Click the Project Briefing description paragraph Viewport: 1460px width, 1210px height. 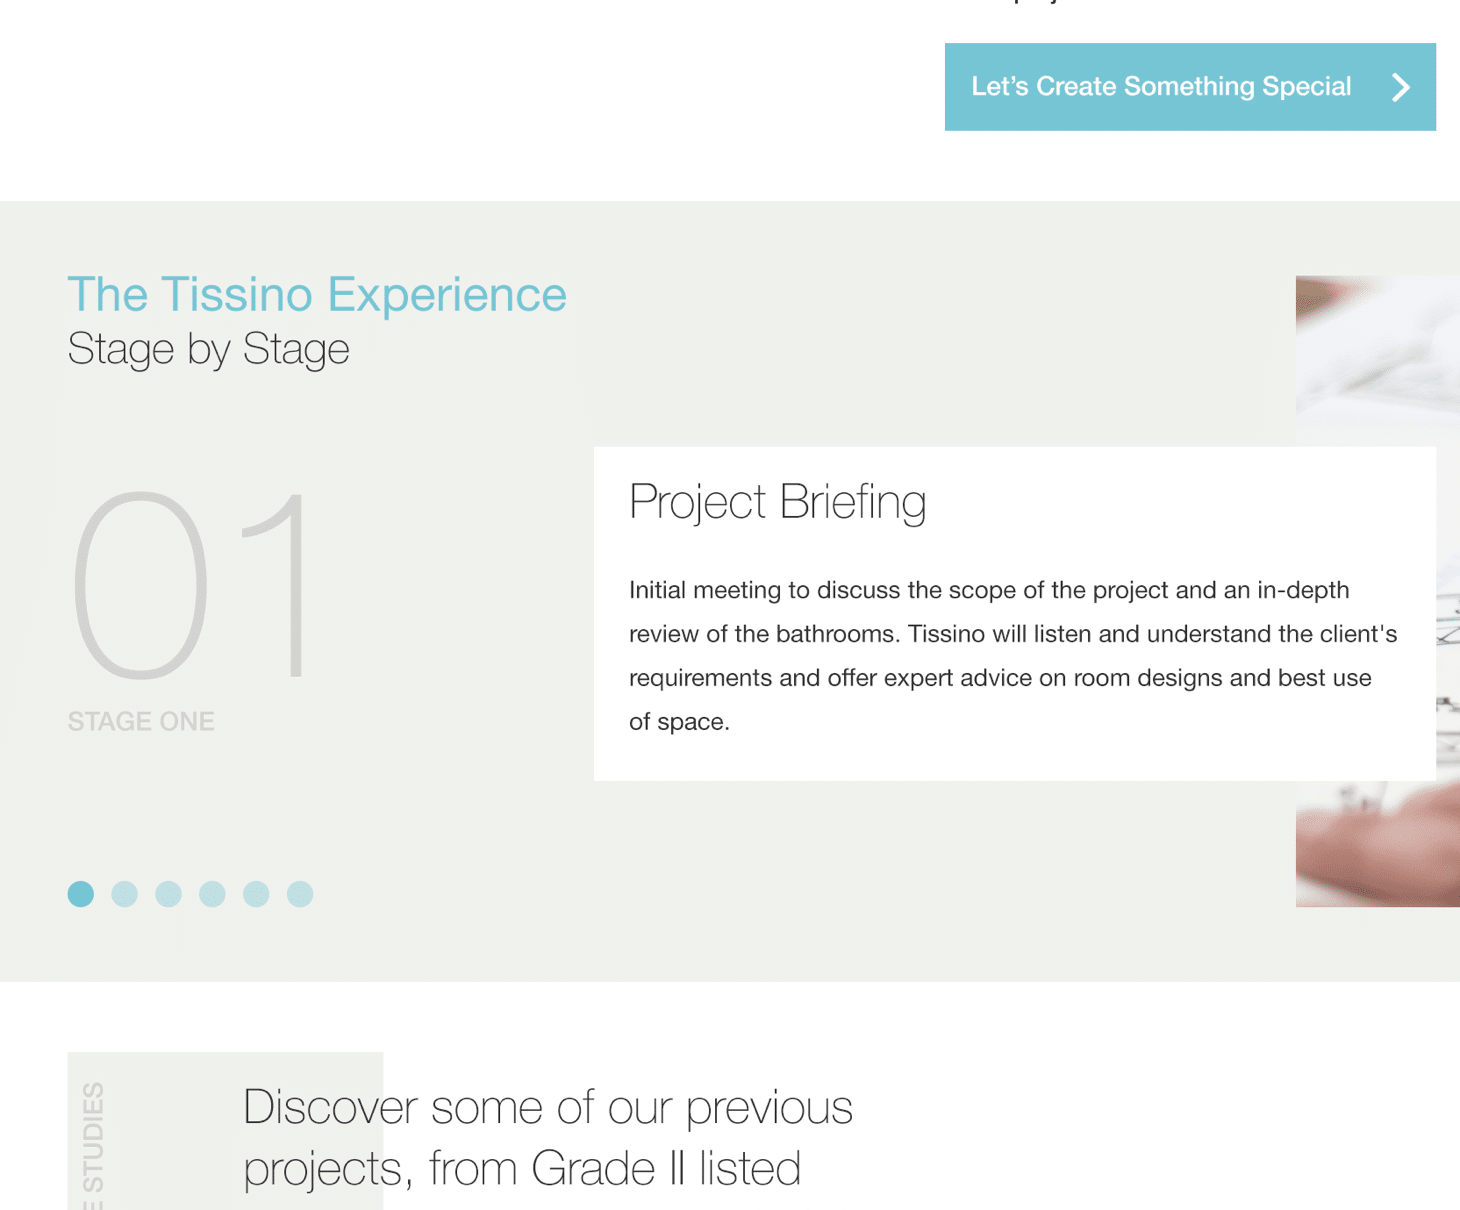tap(1010, 655)
